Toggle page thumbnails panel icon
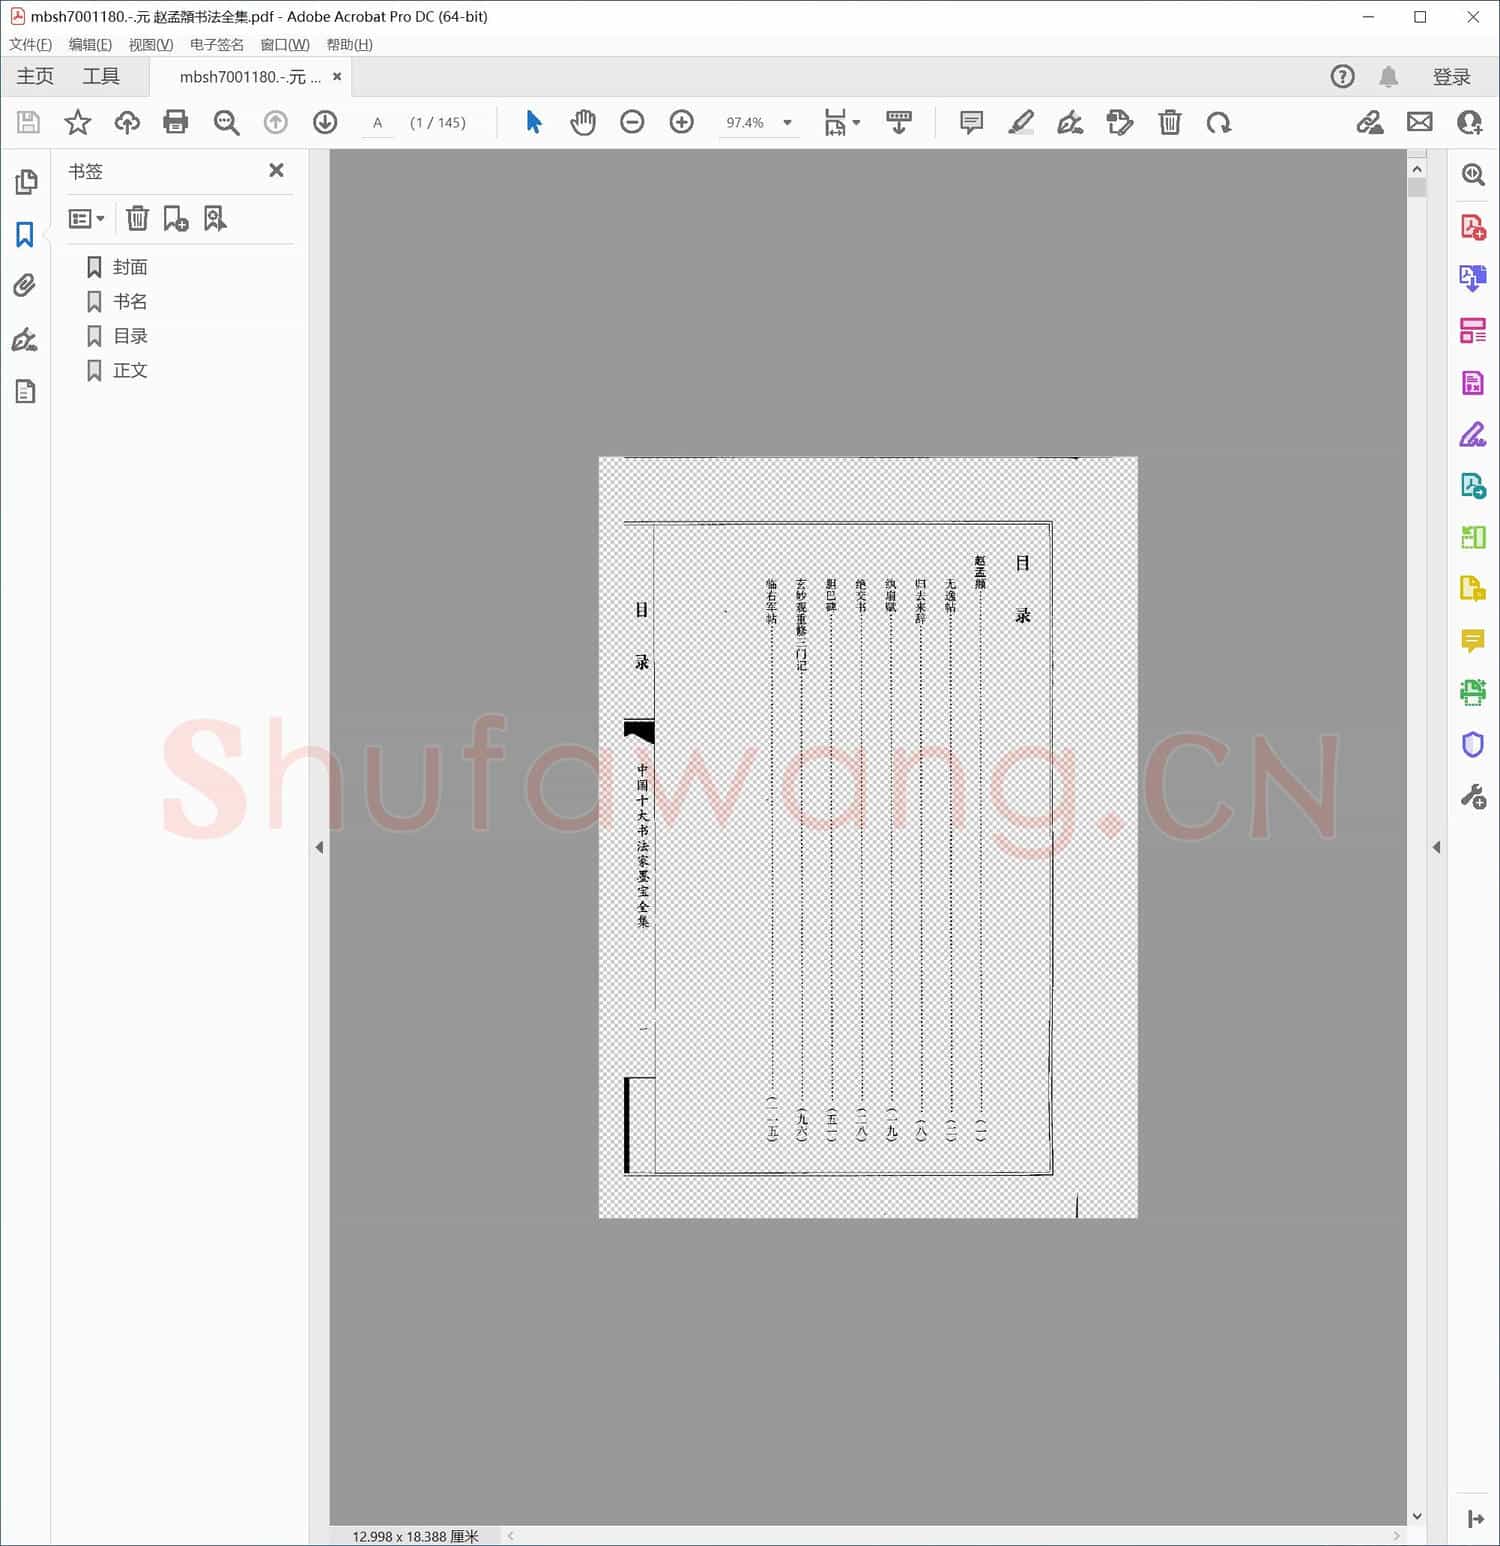 pyautogui.click(x=25, y=182)
